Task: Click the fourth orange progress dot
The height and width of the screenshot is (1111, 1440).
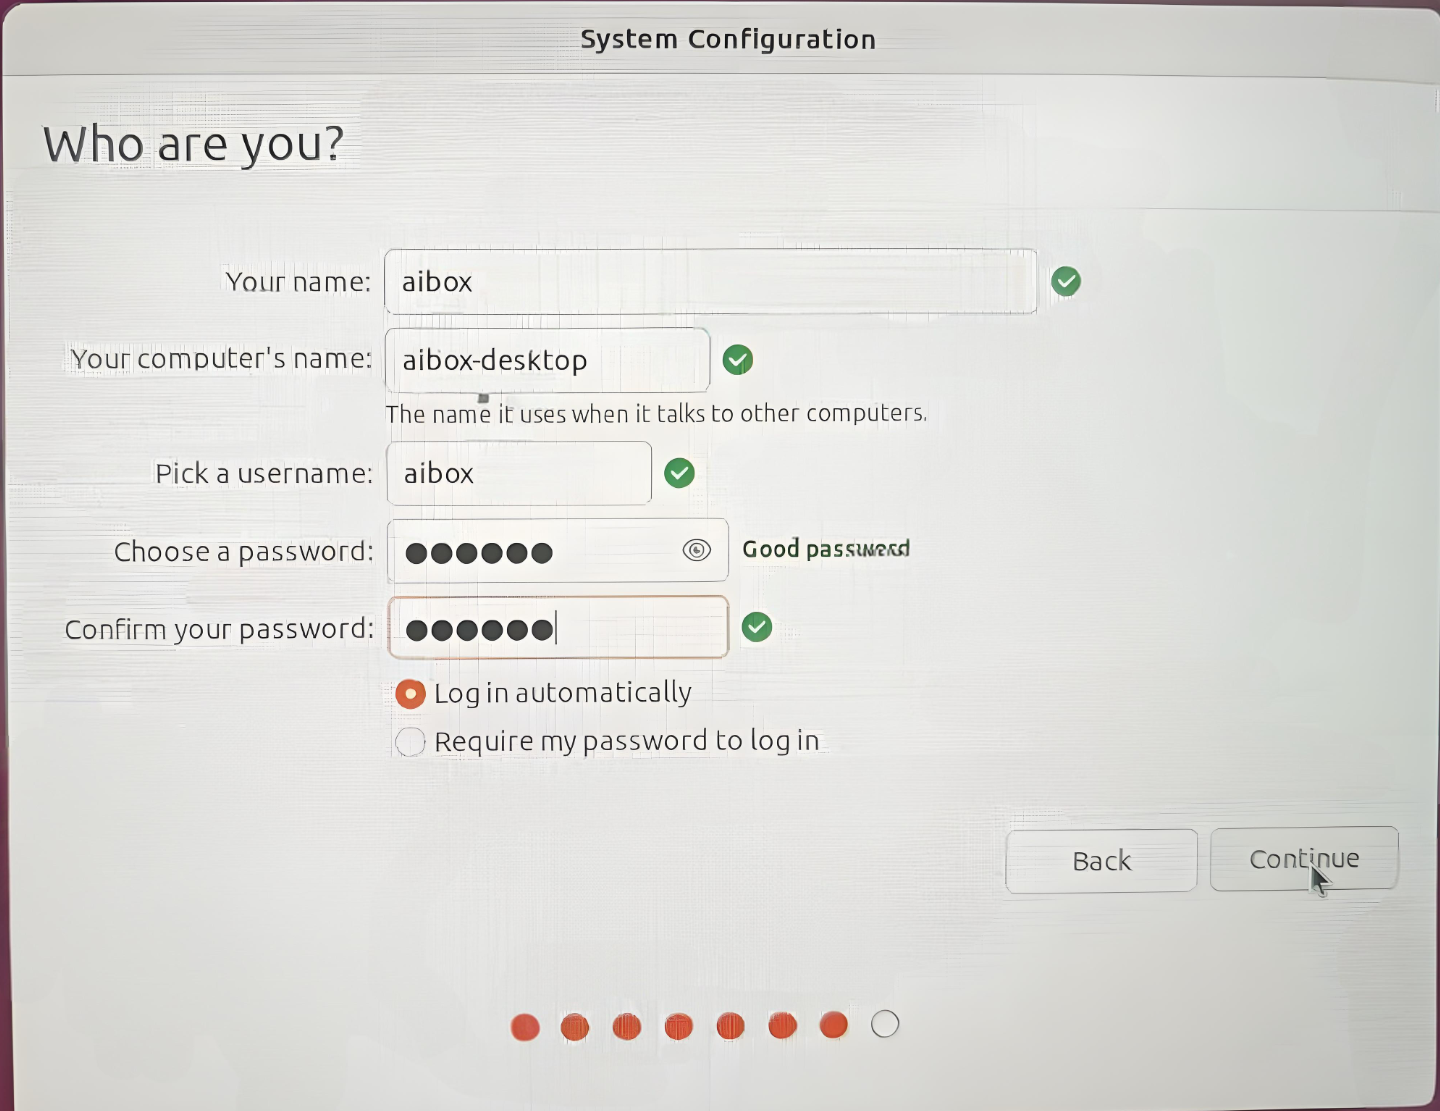Action: pyautogui.click(x=679, y=1026)
